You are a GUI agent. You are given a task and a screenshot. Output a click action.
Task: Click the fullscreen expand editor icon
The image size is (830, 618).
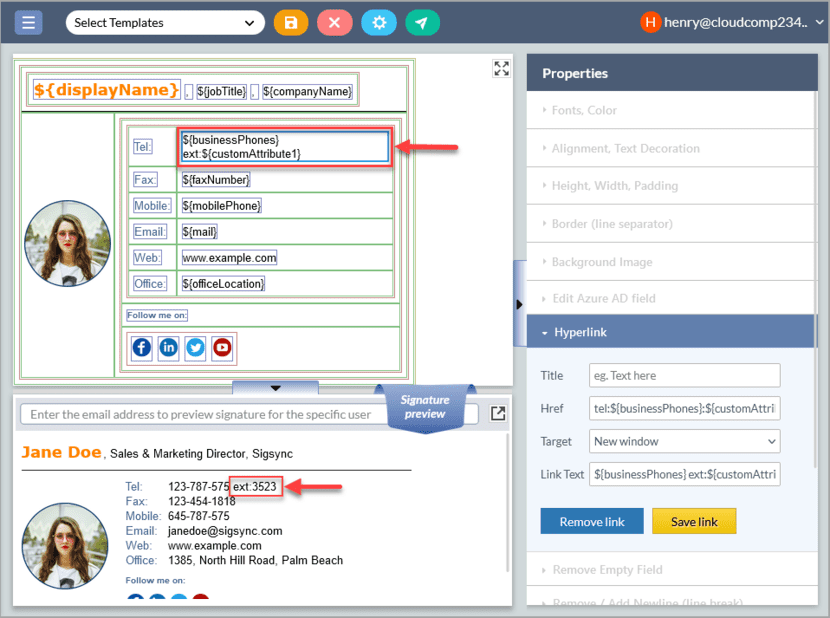[x=502, y=68]
